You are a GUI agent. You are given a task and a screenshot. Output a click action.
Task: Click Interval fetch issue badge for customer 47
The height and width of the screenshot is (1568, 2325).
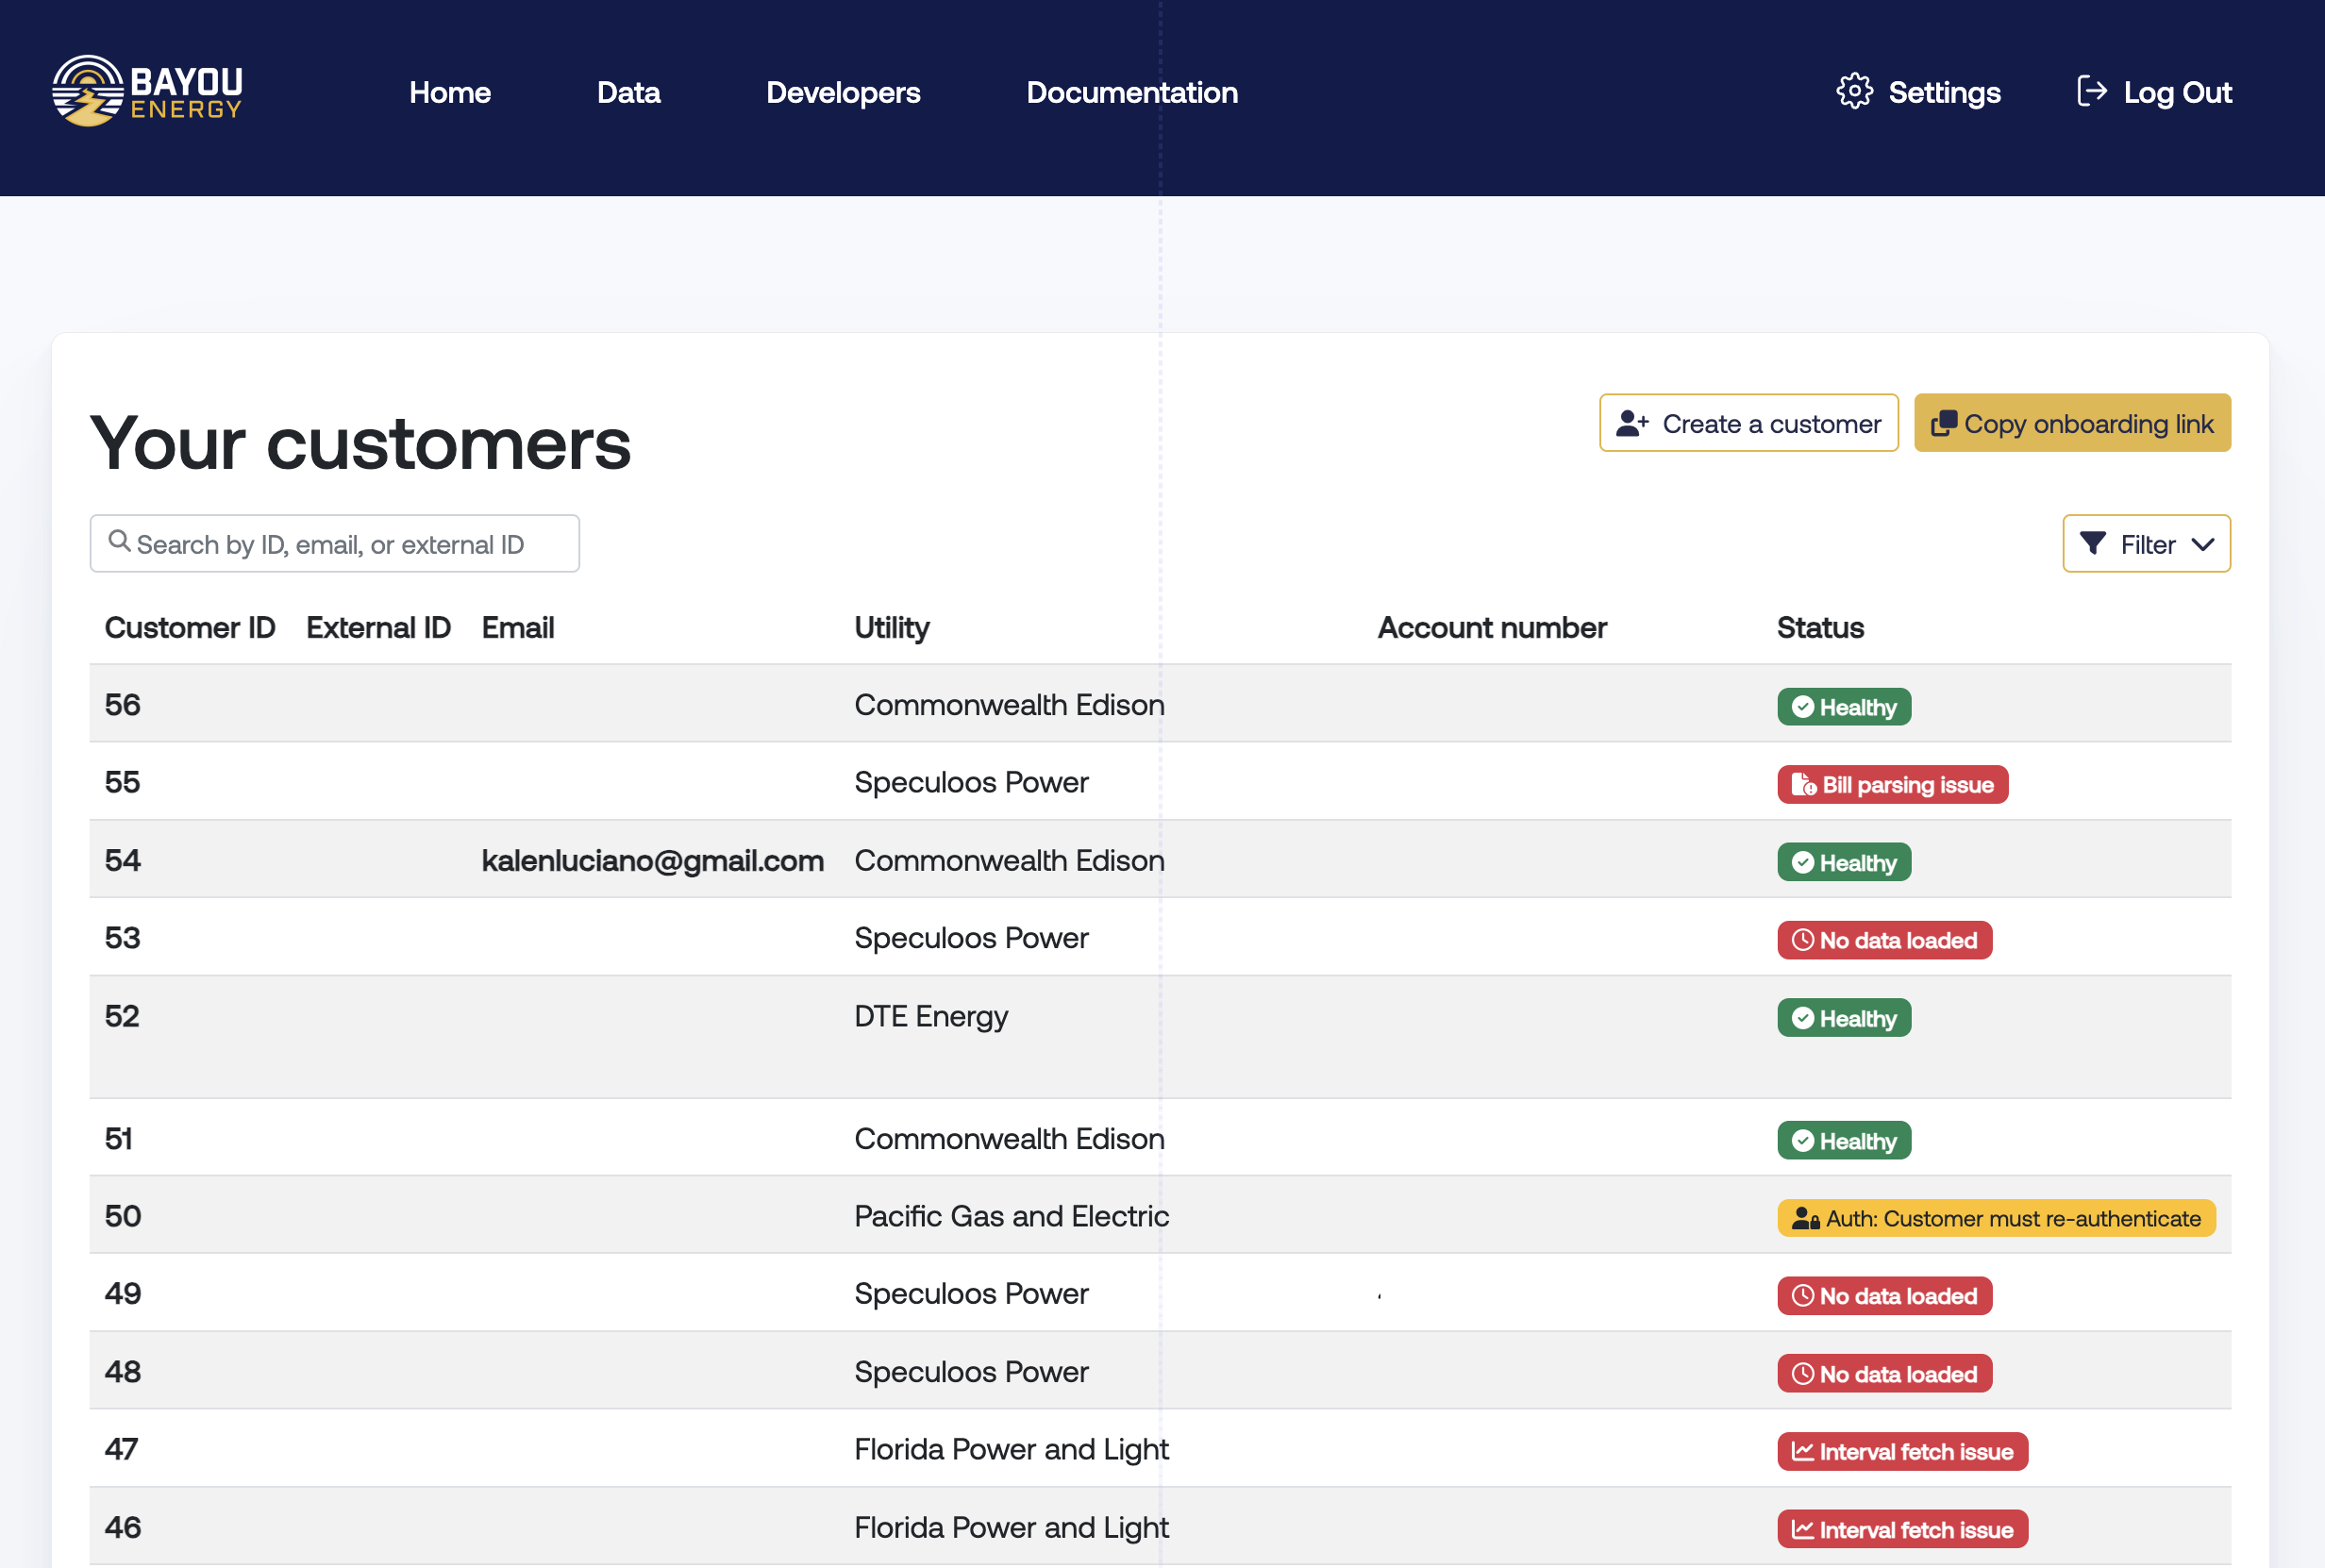point(1902,1451)
